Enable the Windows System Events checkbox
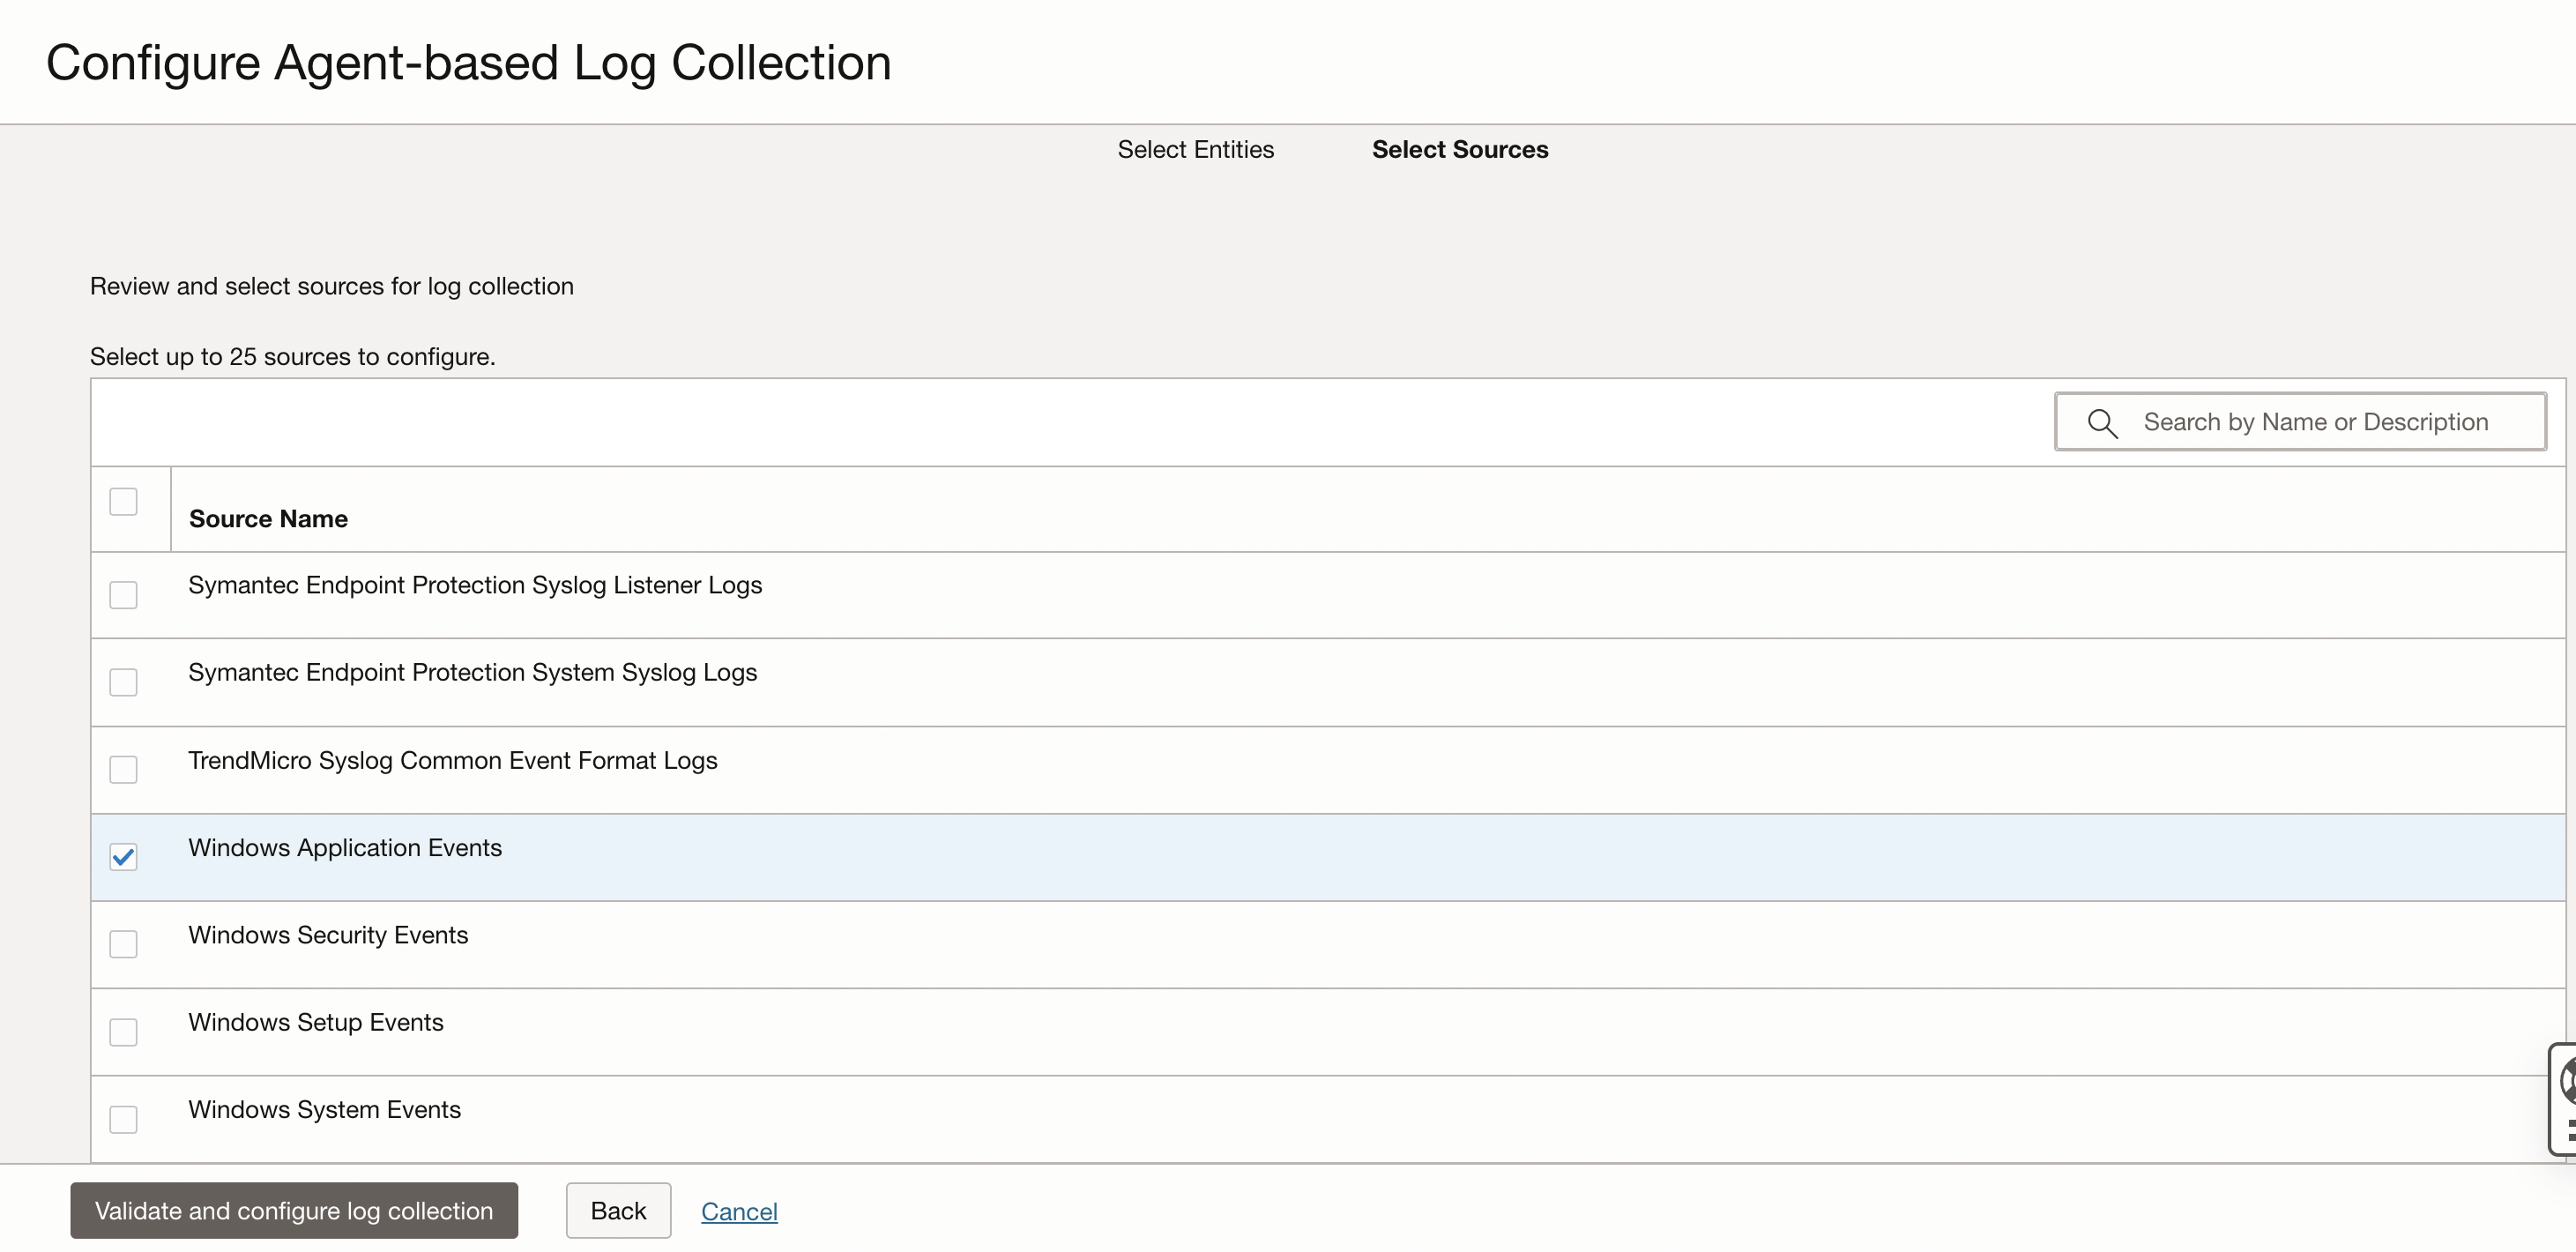 (x=123, y=1119)
